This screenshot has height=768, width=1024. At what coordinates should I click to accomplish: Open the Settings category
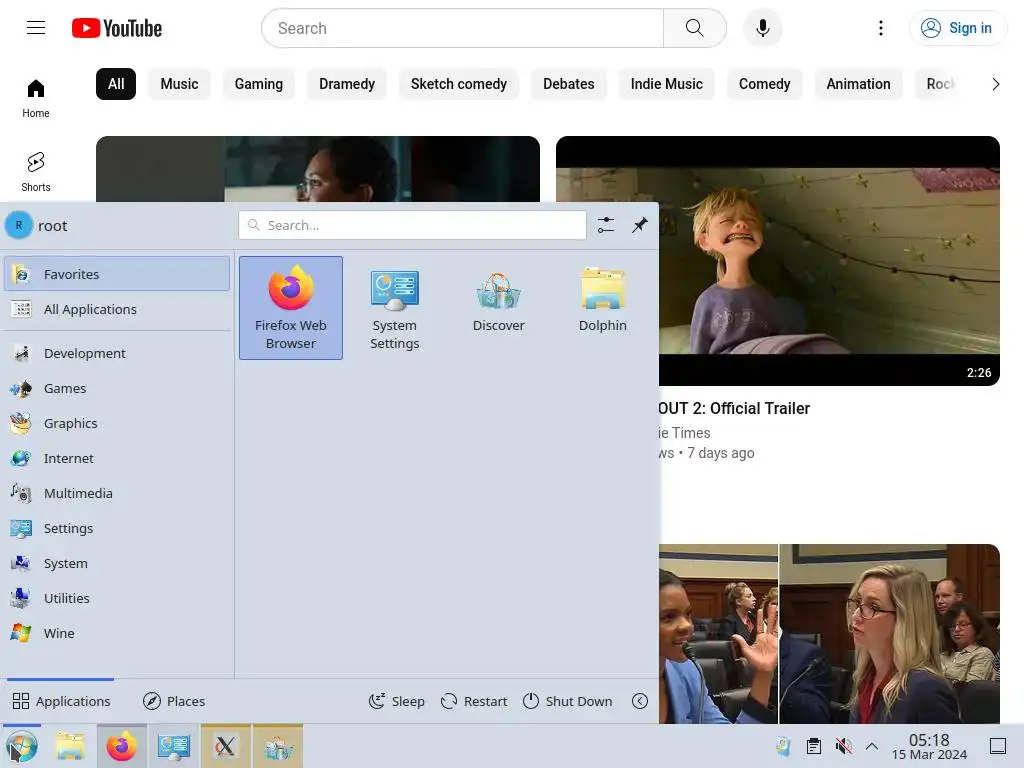tap(117, 528)
